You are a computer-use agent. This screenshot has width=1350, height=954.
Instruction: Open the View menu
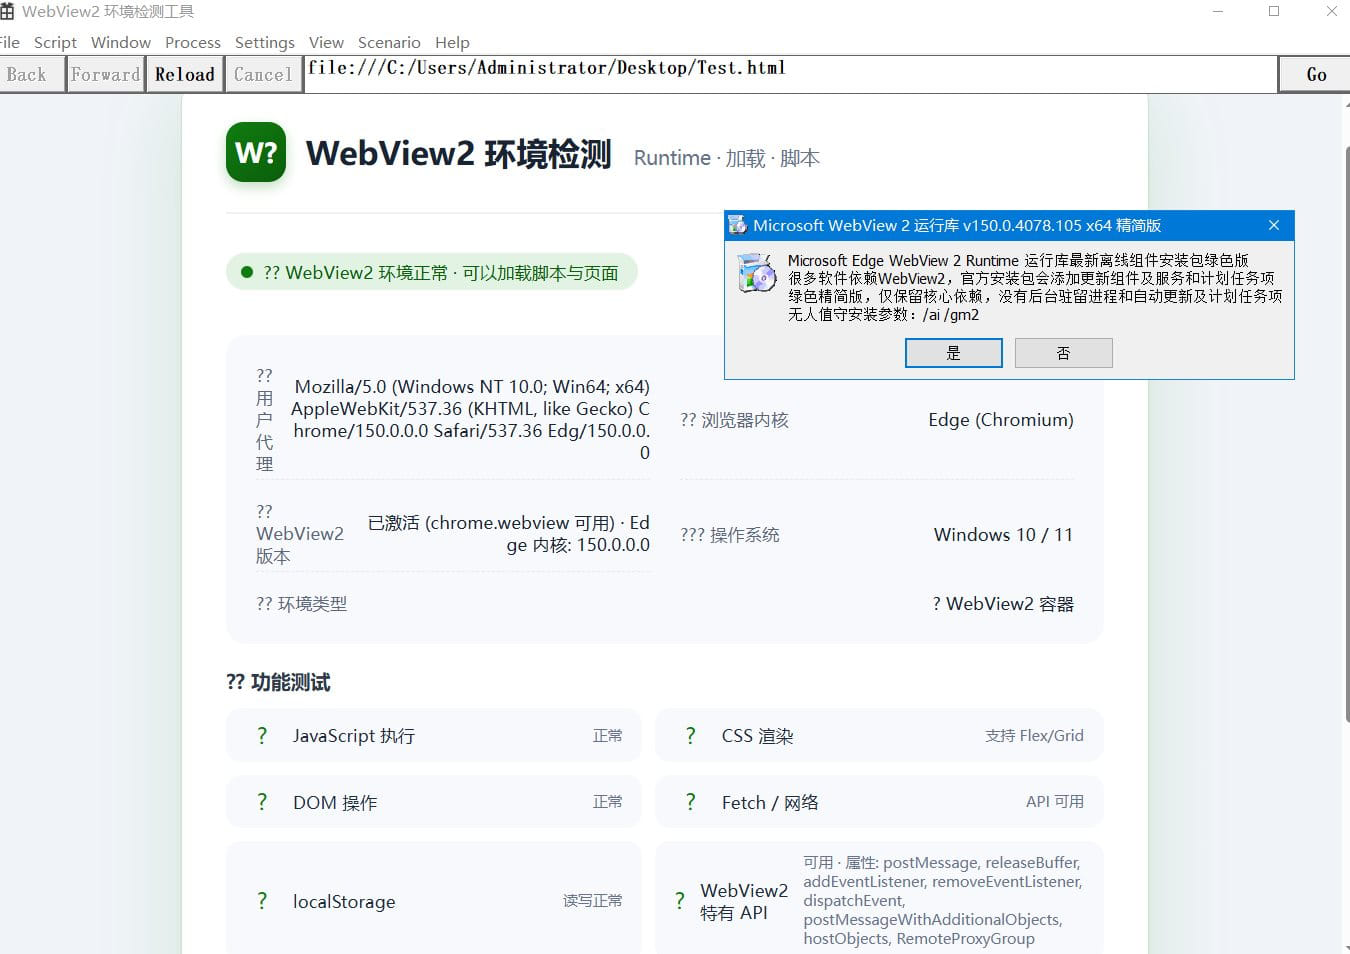pos(326,42)
